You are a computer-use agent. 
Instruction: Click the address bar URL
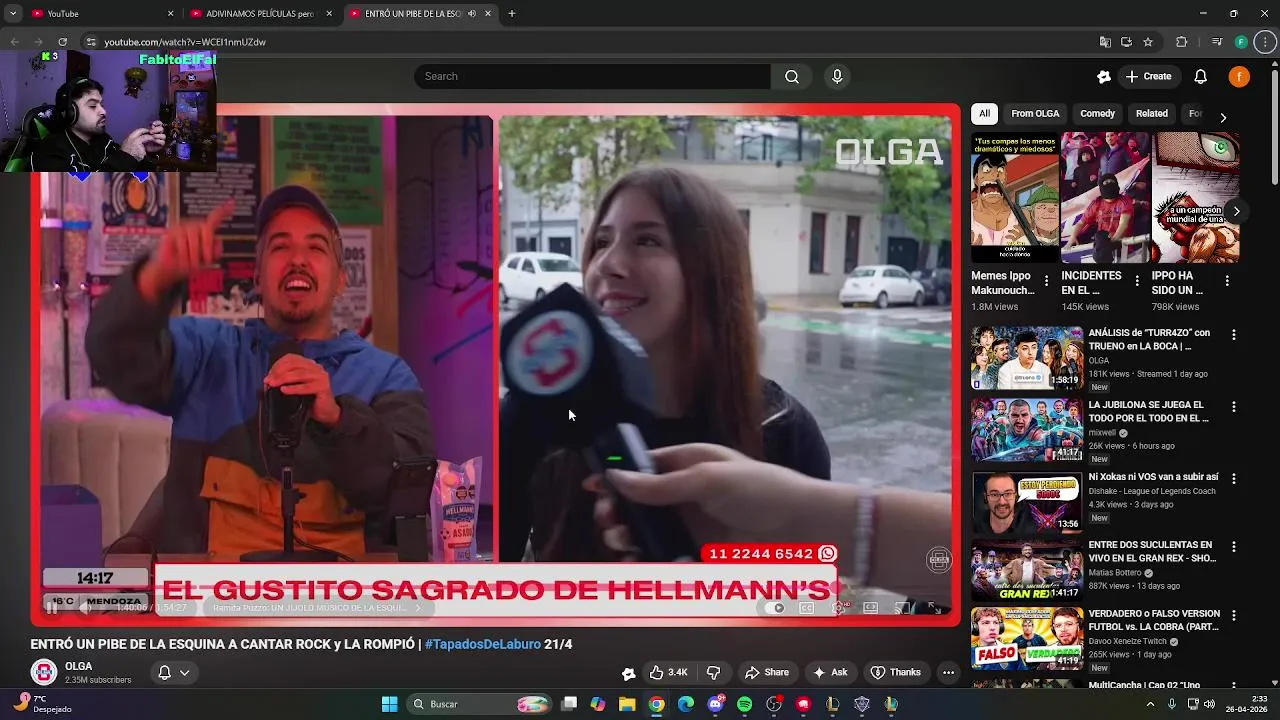tap(185, 42)
